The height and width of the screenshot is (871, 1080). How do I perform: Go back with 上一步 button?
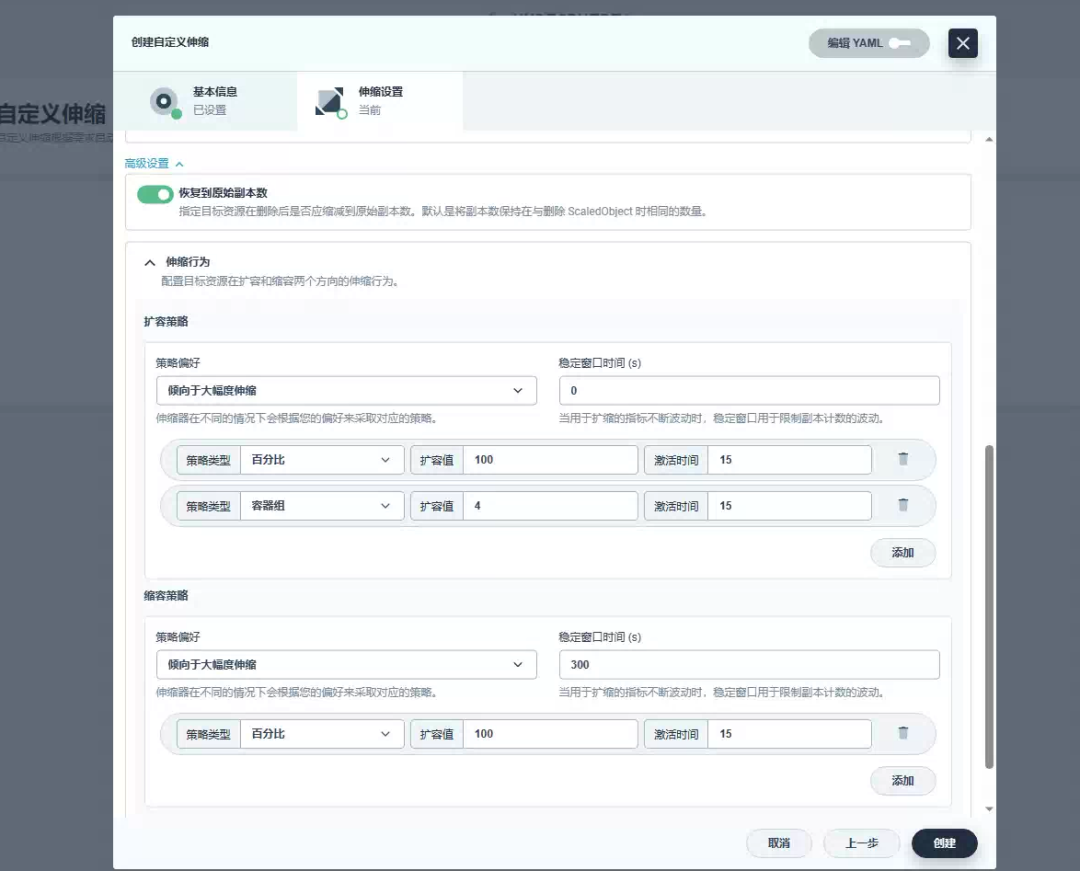(862, 843)
